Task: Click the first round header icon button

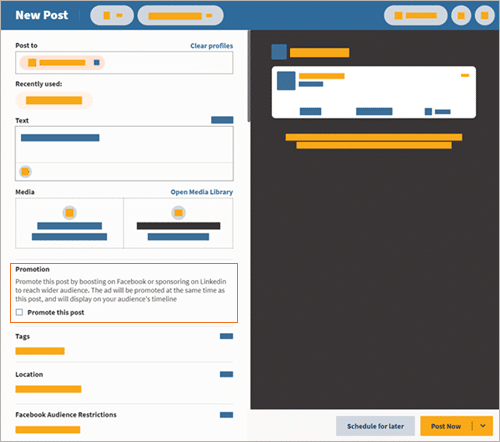Action: tap(461, 15)
